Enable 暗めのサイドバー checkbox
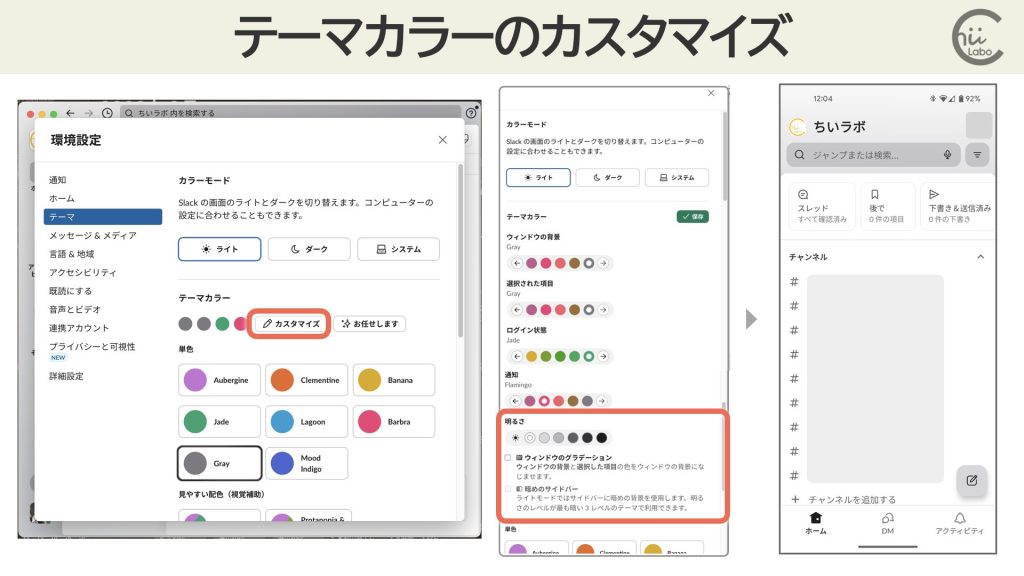1024x576 pixels. point(508,489)
